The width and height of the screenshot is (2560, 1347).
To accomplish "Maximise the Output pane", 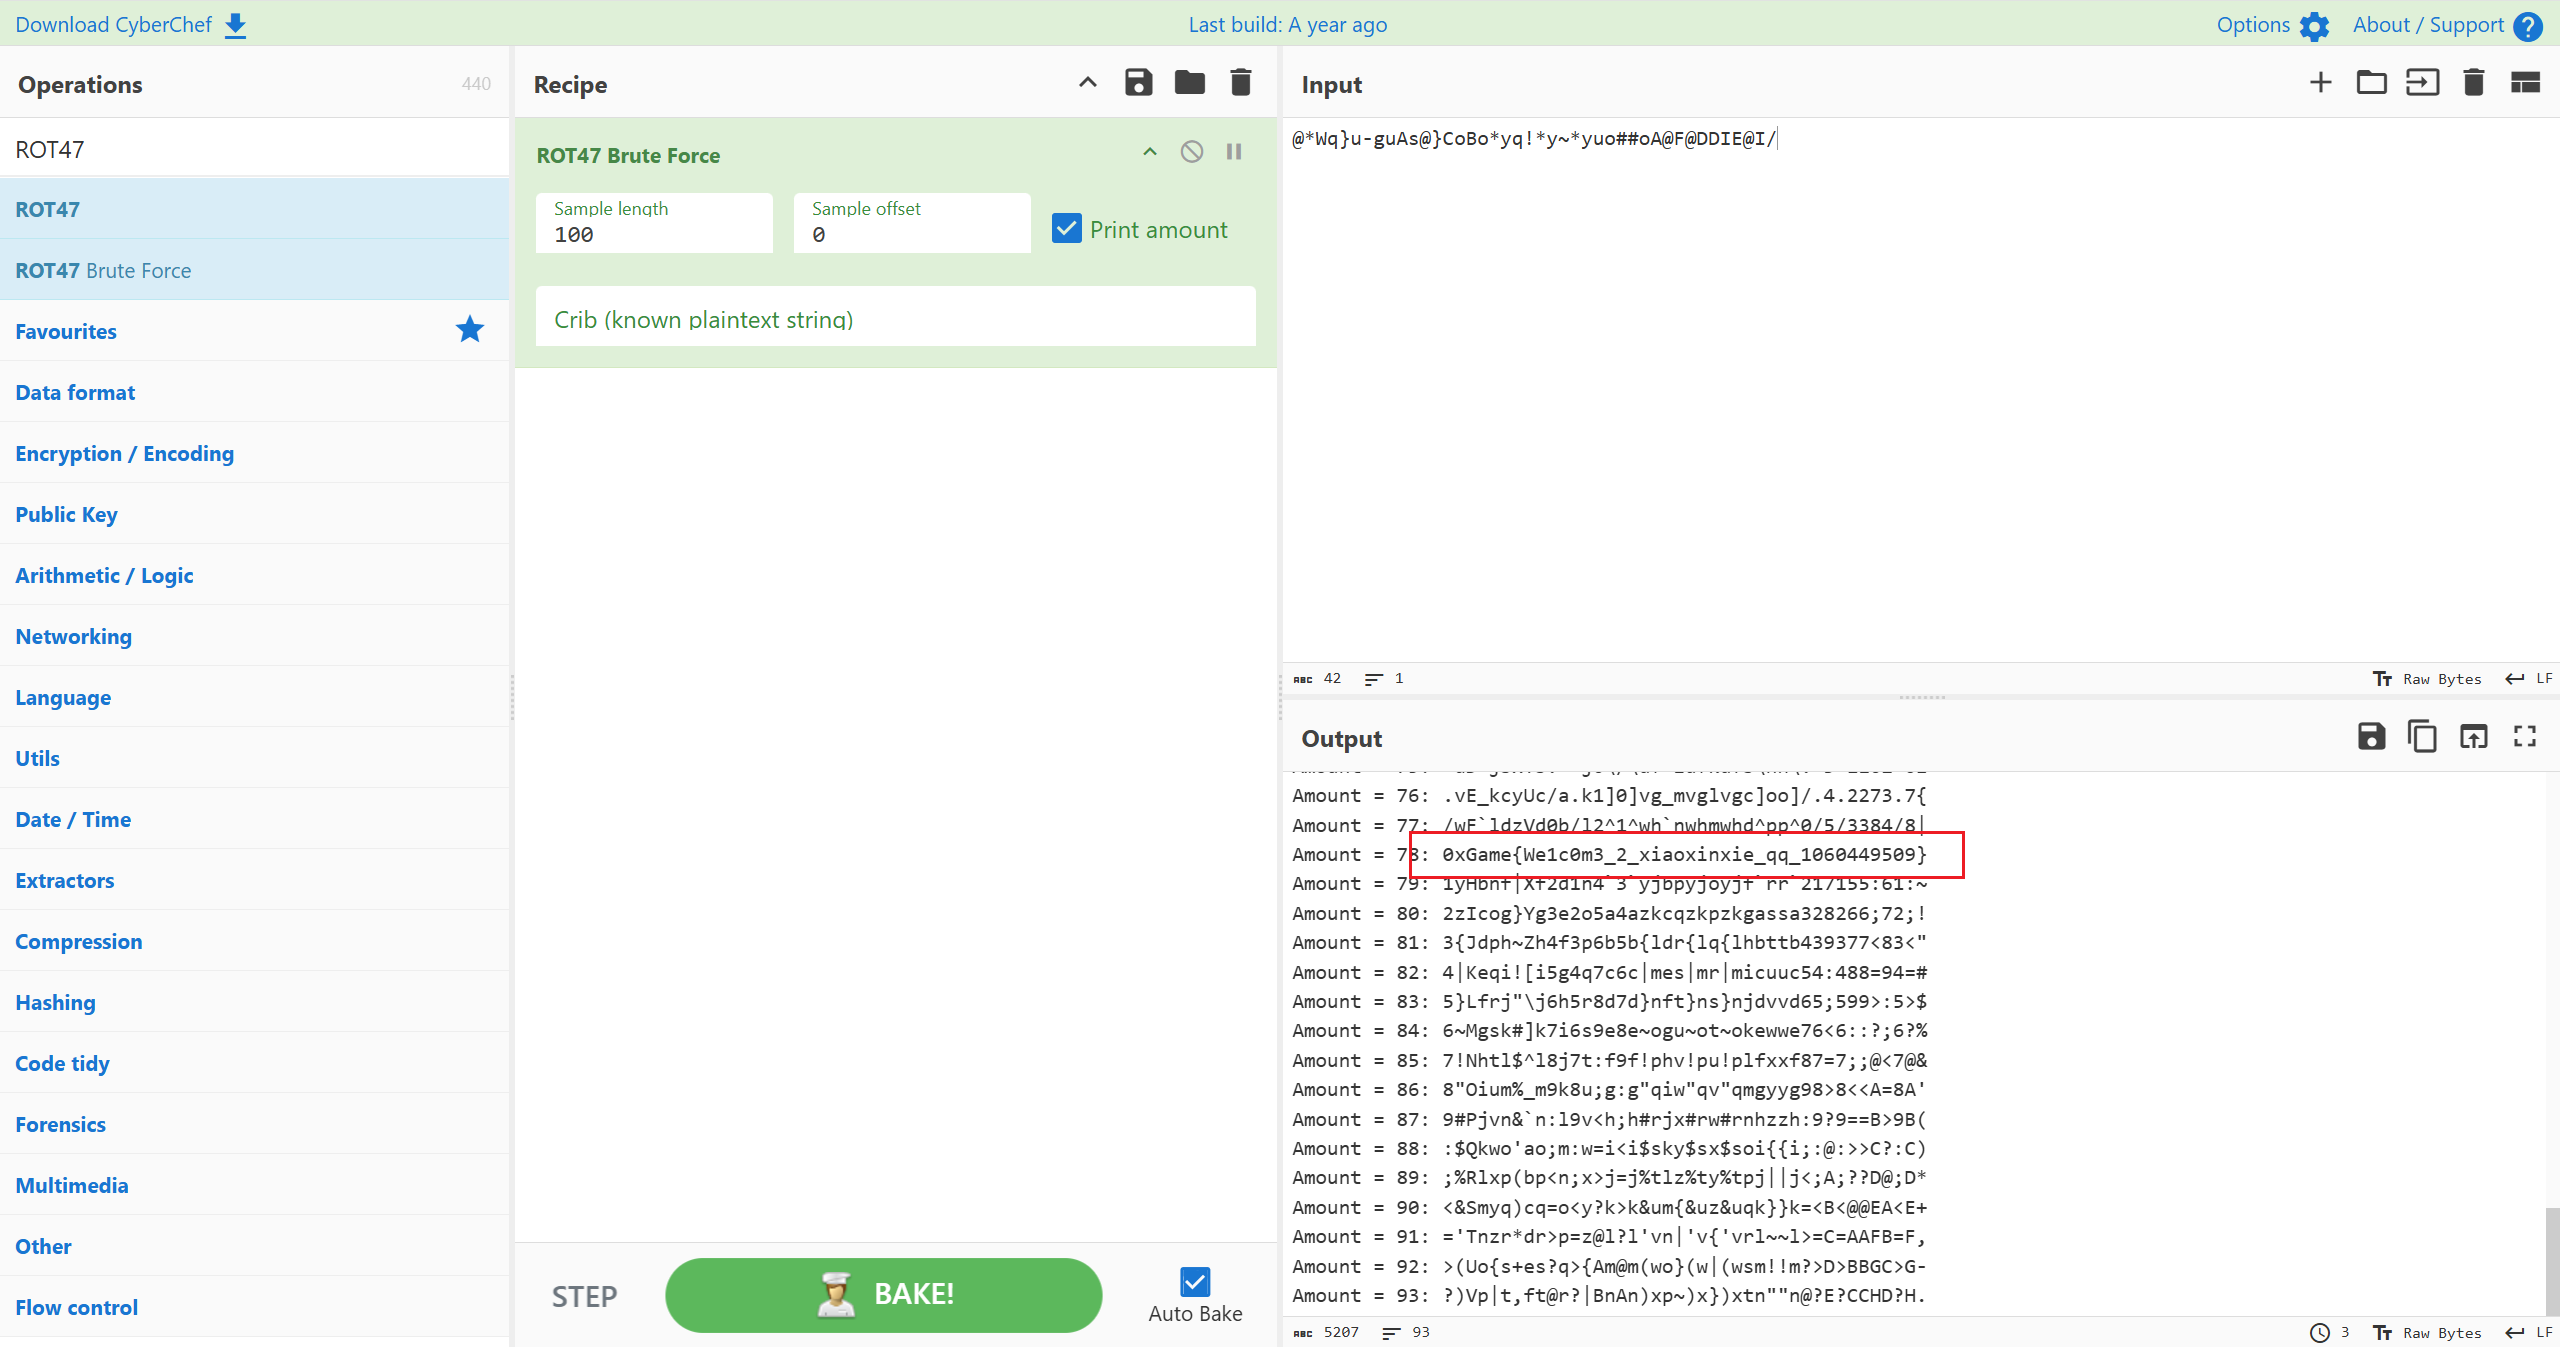I will click(2524, 737).
